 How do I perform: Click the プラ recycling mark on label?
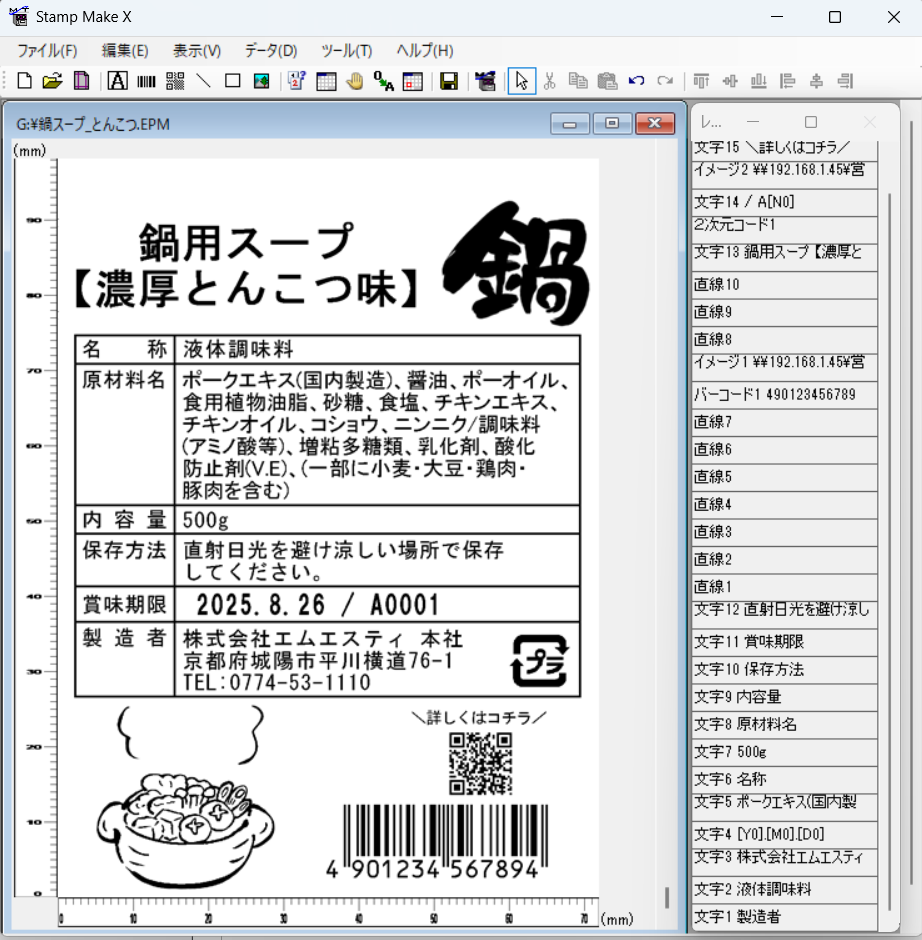(540, 661)
